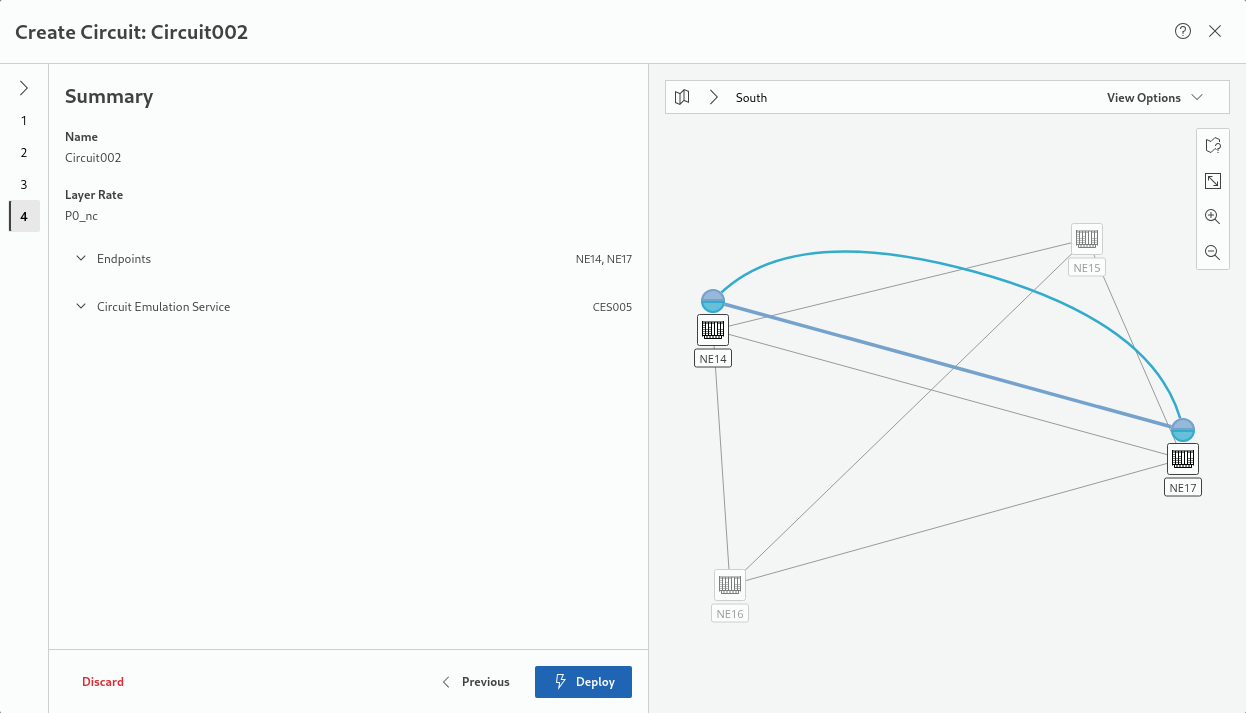The width and height of the screenshot is (1246, 713).
Task: Open the help icon in header
Action: pos(1183,31)
